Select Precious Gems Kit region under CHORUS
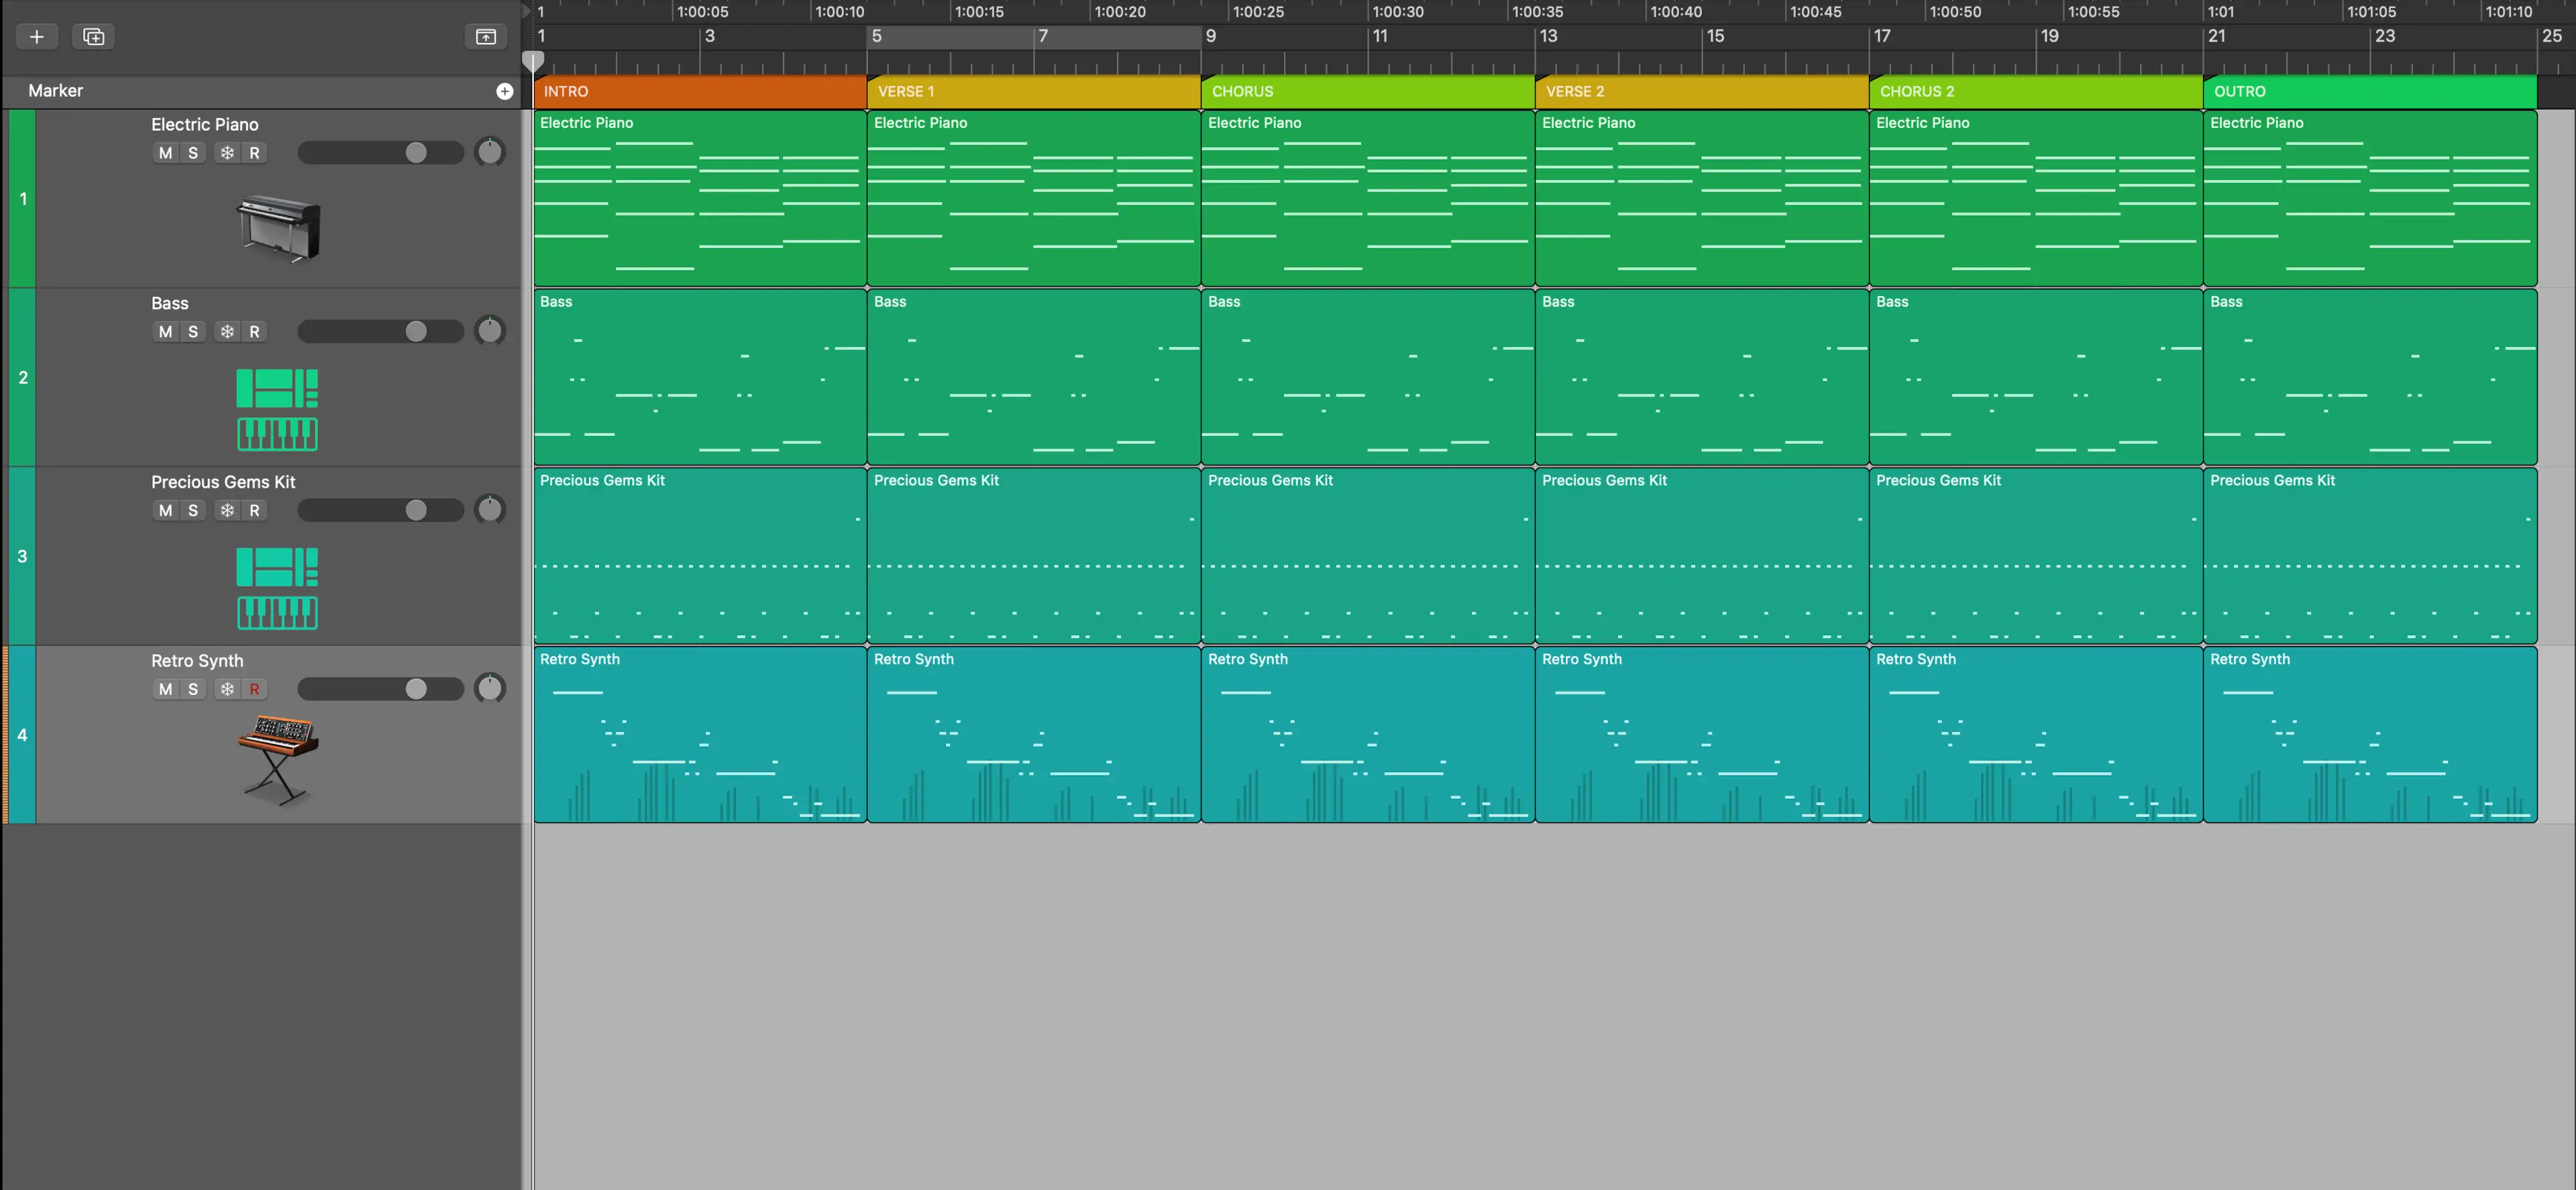 (x=1368, y=556)
